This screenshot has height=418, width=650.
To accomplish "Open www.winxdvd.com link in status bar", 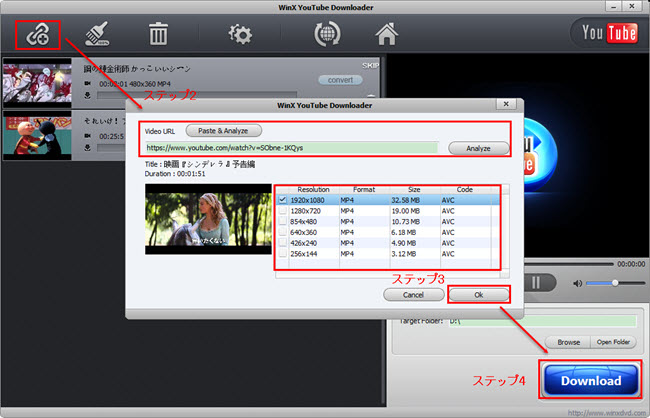I will click(606, 413).
